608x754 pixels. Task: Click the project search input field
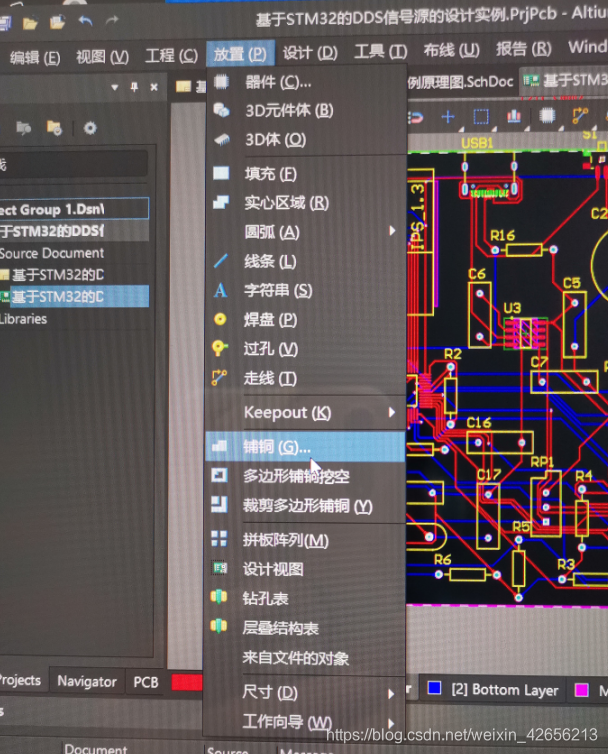73,165
